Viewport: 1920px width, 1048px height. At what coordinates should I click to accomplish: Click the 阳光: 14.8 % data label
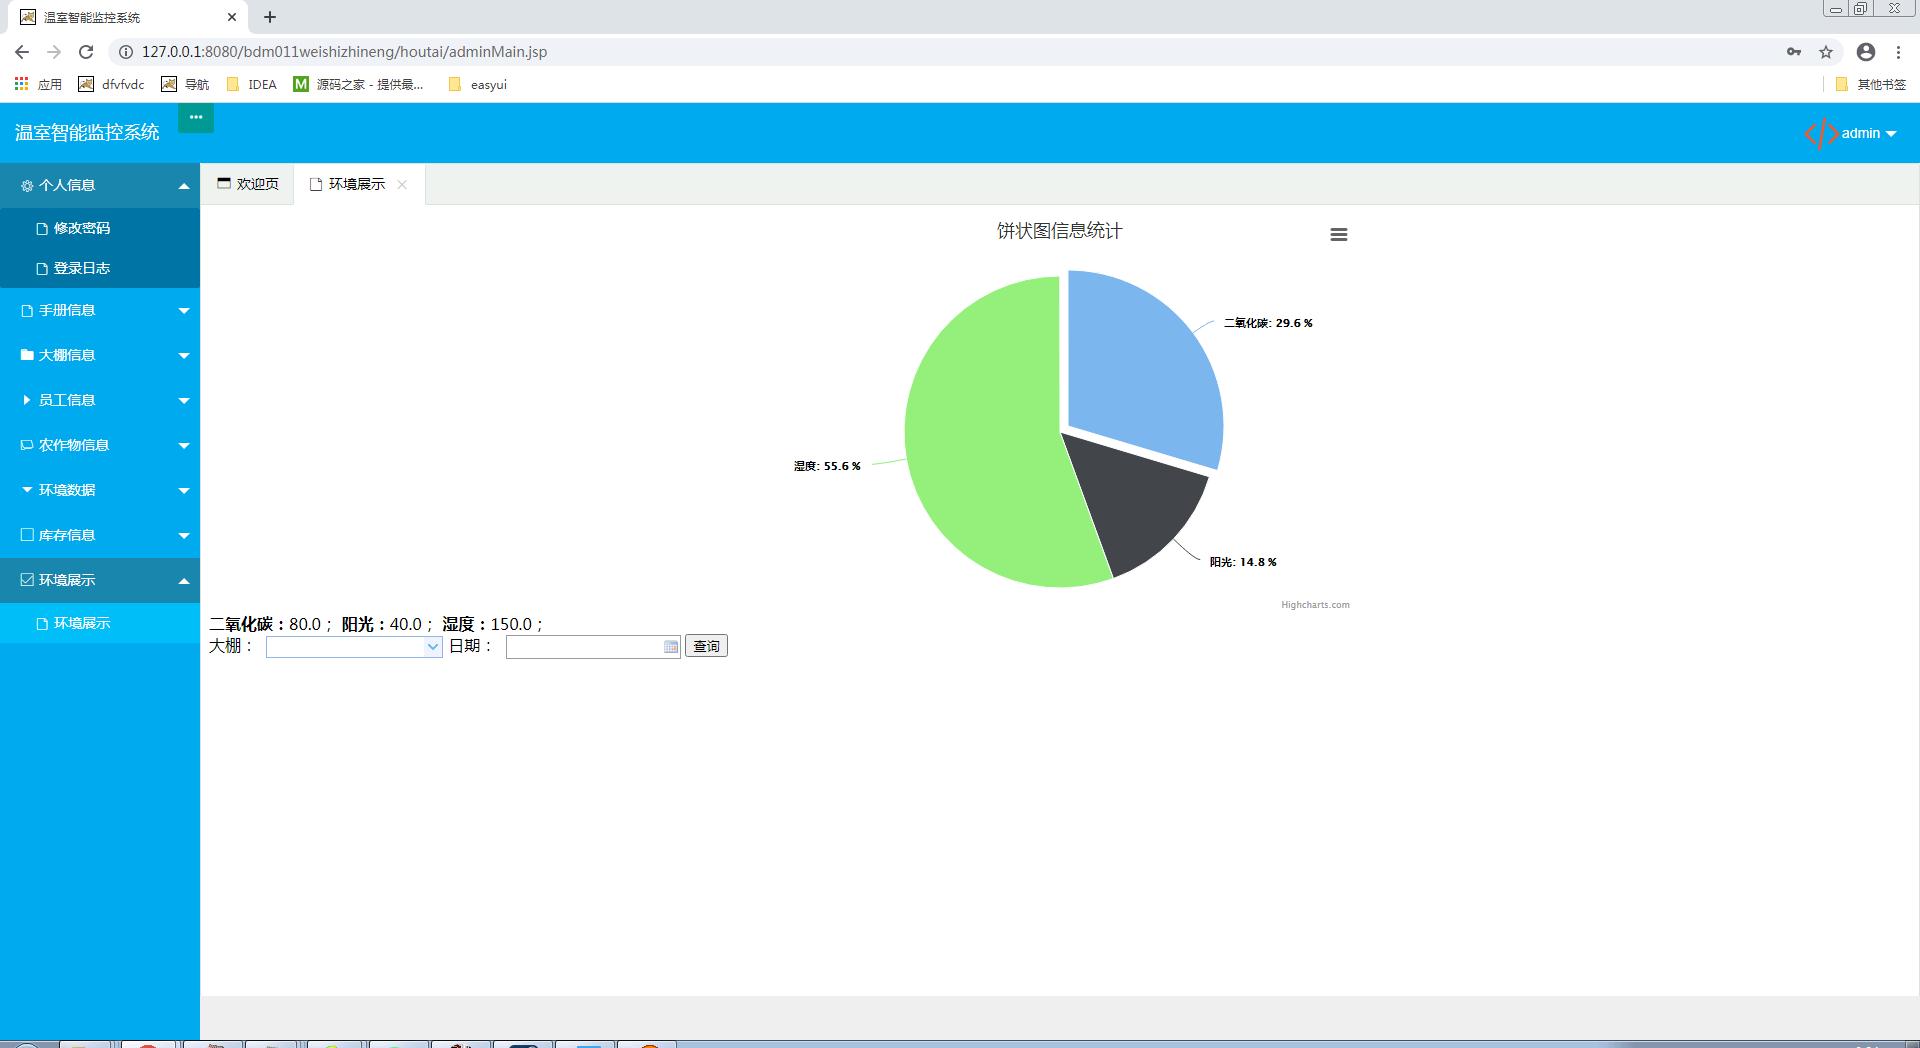pyautogui.click(x=1243, y=562)
